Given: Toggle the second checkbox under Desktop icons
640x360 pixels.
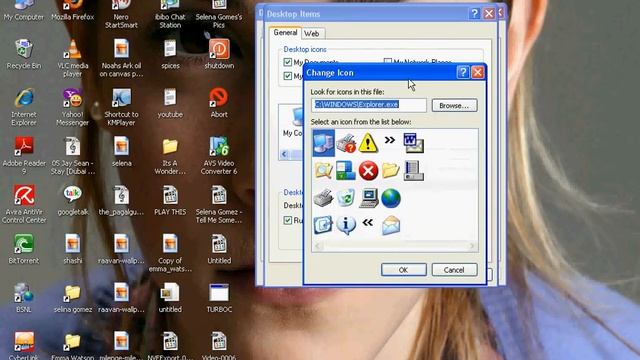Looking at the screenshot, I should [287, 76].
